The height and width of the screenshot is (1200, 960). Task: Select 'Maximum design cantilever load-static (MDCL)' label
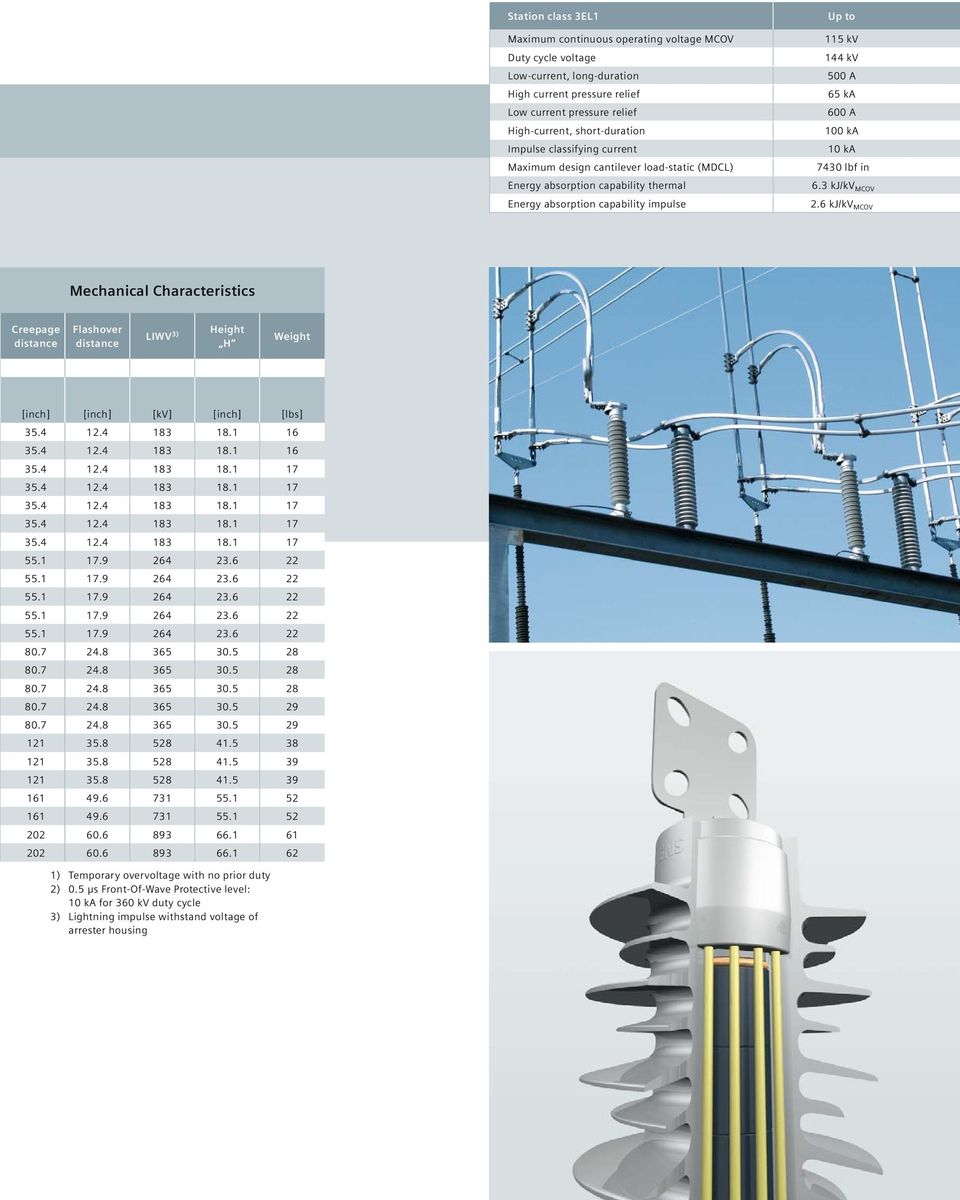620,167
